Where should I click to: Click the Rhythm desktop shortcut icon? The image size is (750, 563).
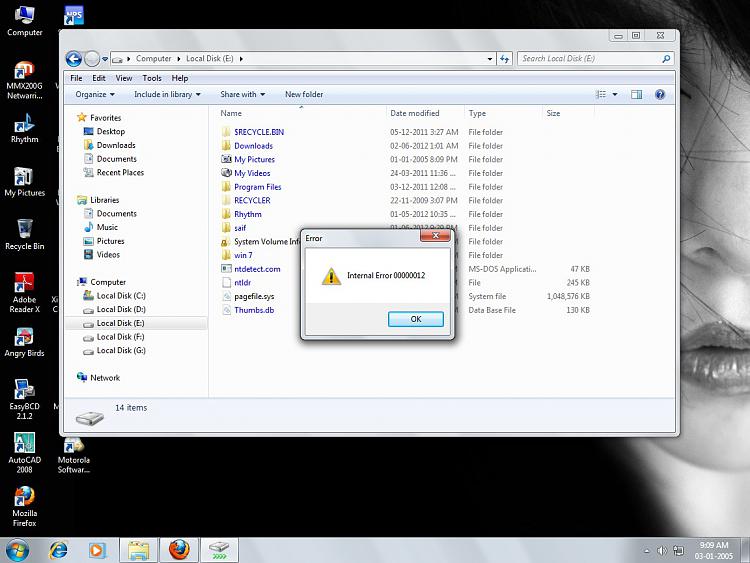24,128
